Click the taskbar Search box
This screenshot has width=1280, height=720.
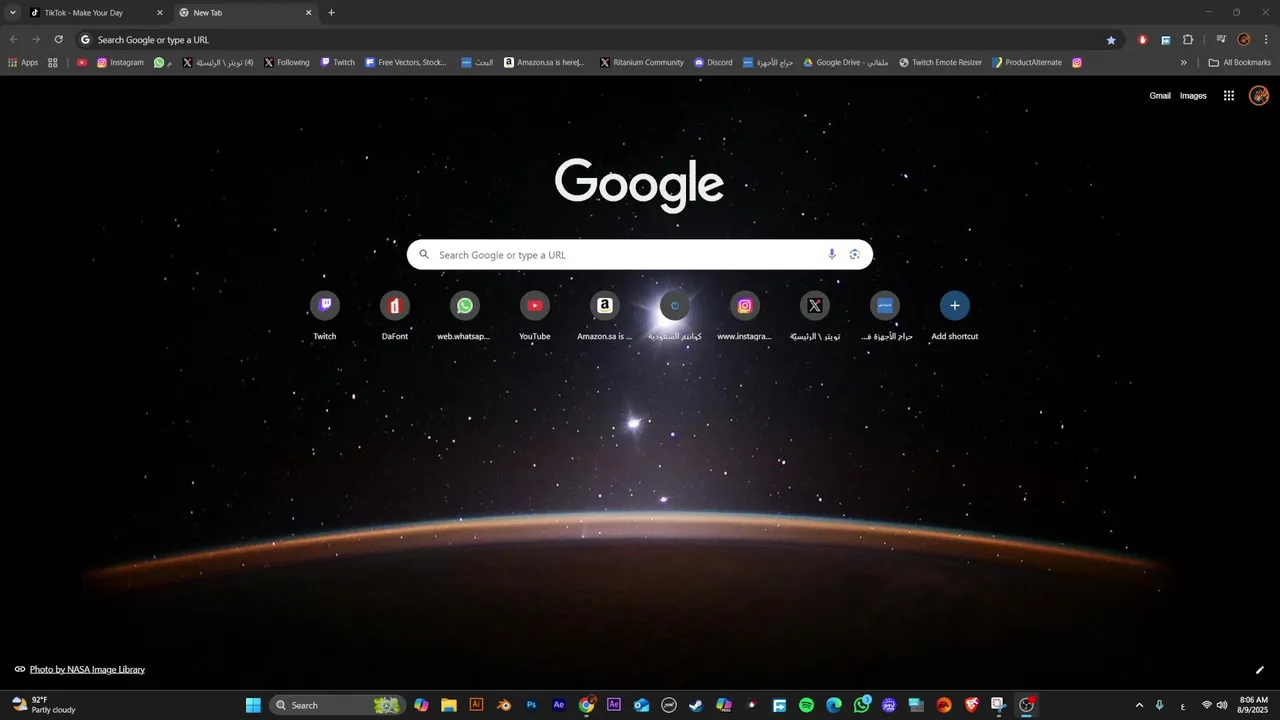click(x=337, y=705)
